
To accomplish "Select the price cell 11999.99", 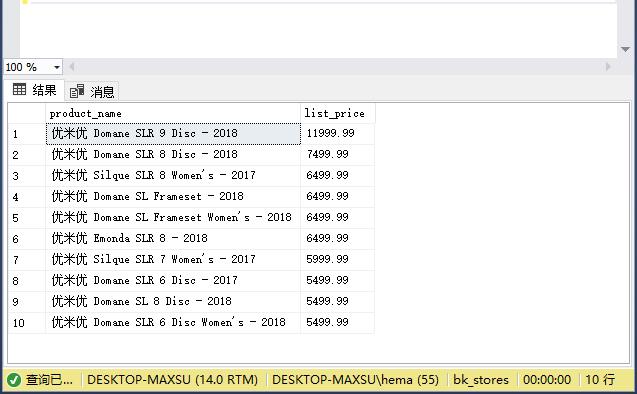I will (337, 134).
